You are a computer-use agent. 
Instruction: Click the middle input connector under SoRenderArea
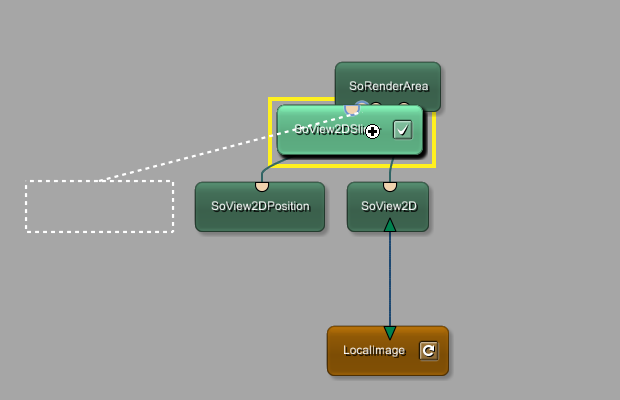377,105
